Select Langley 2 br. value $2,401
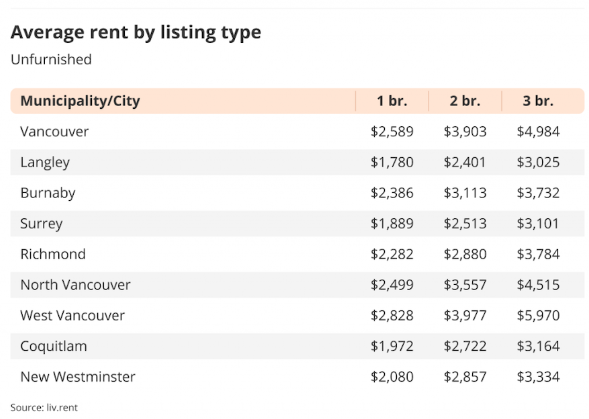Image resolution: width=589 pixels, height=419 pixels. click(465, 162)
